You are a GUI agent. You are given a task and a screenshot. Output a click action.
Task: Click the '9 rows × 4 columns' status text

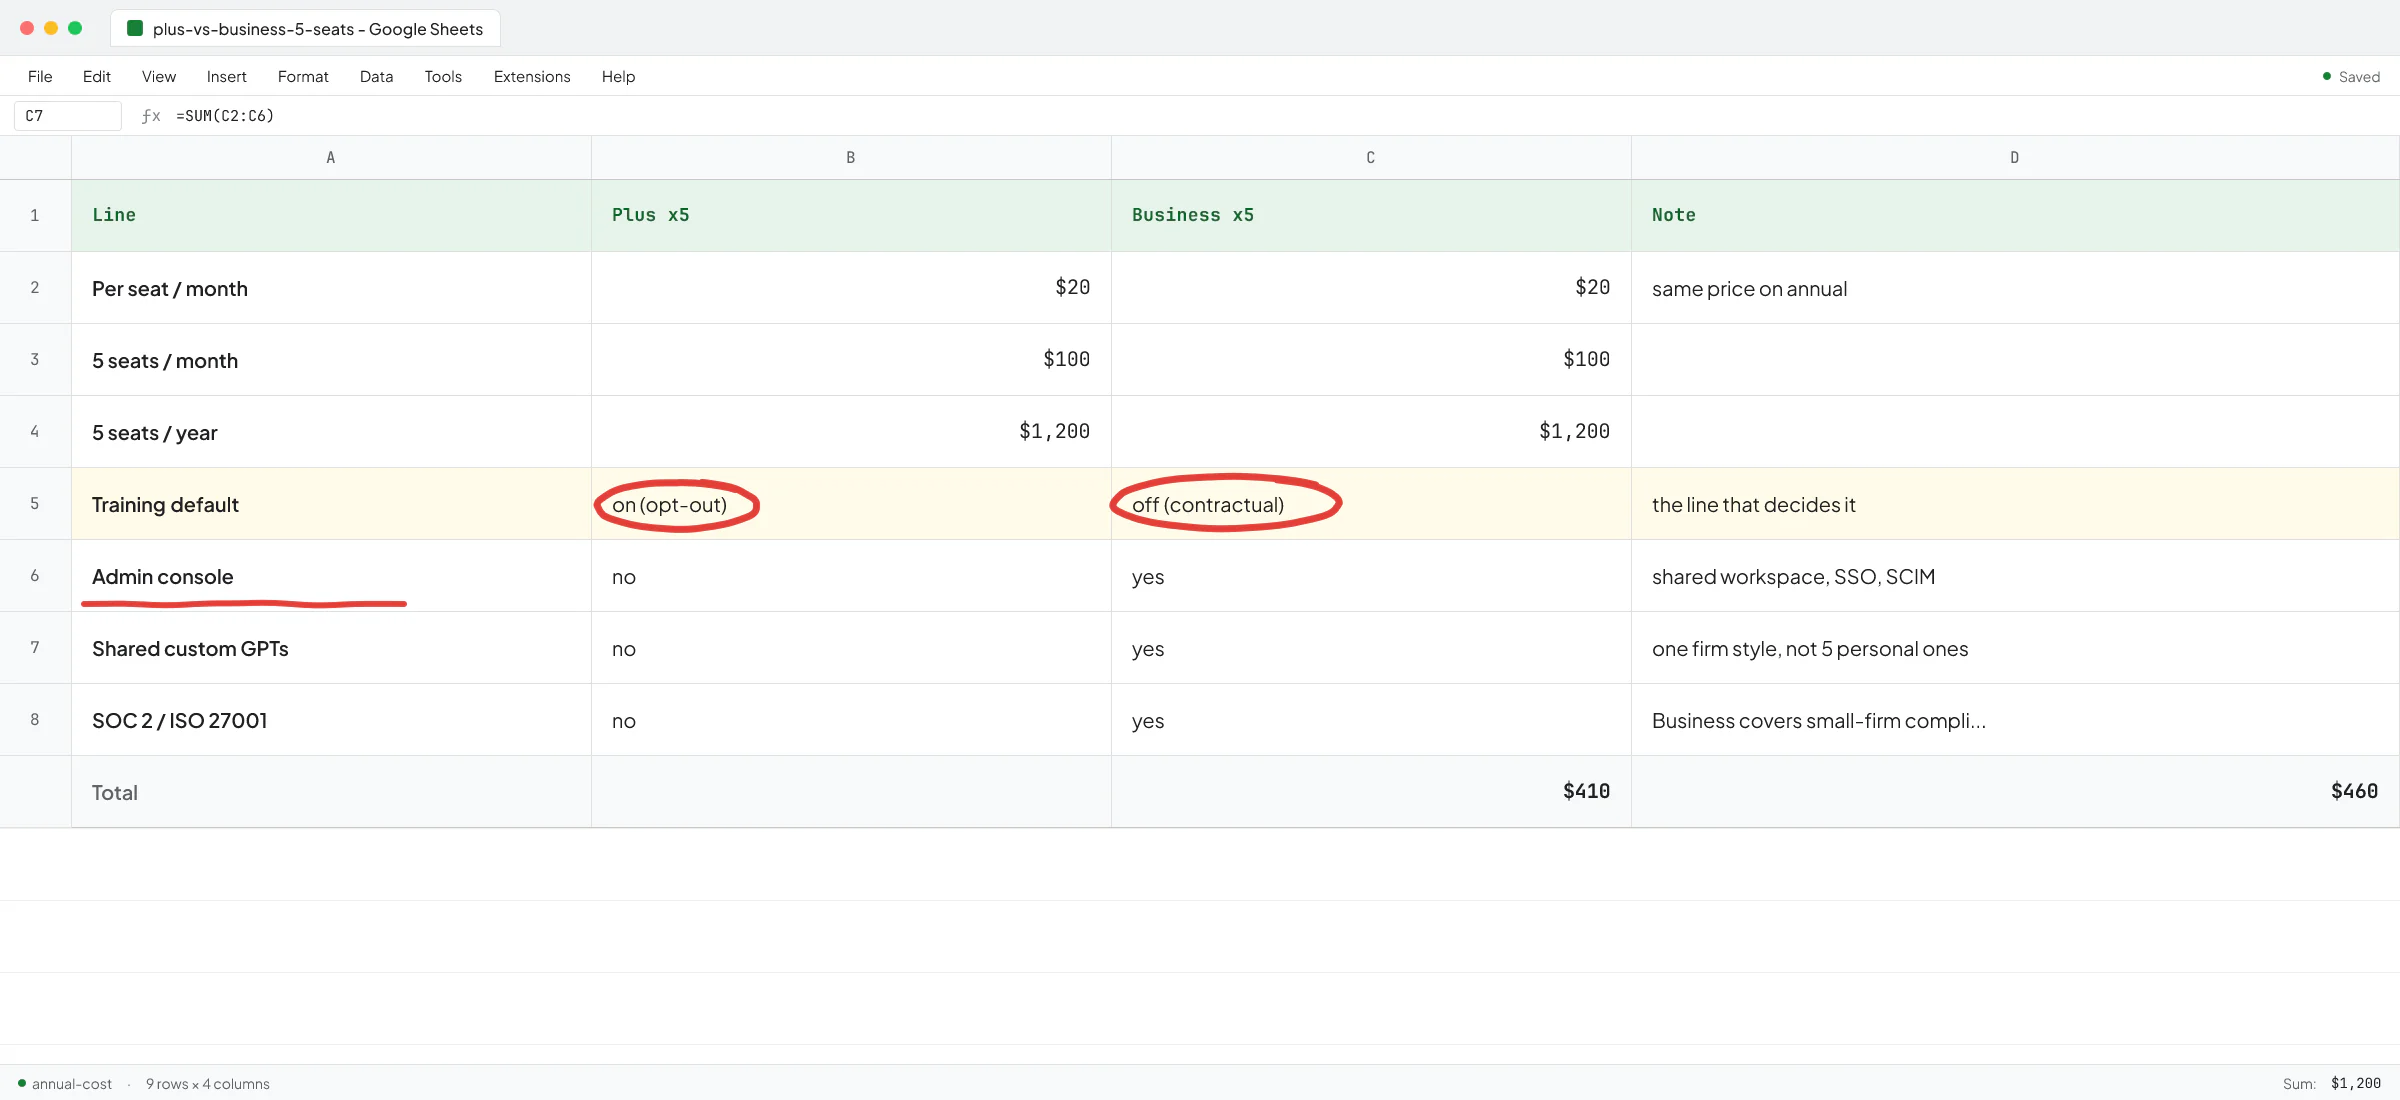tap(208, 1084)
